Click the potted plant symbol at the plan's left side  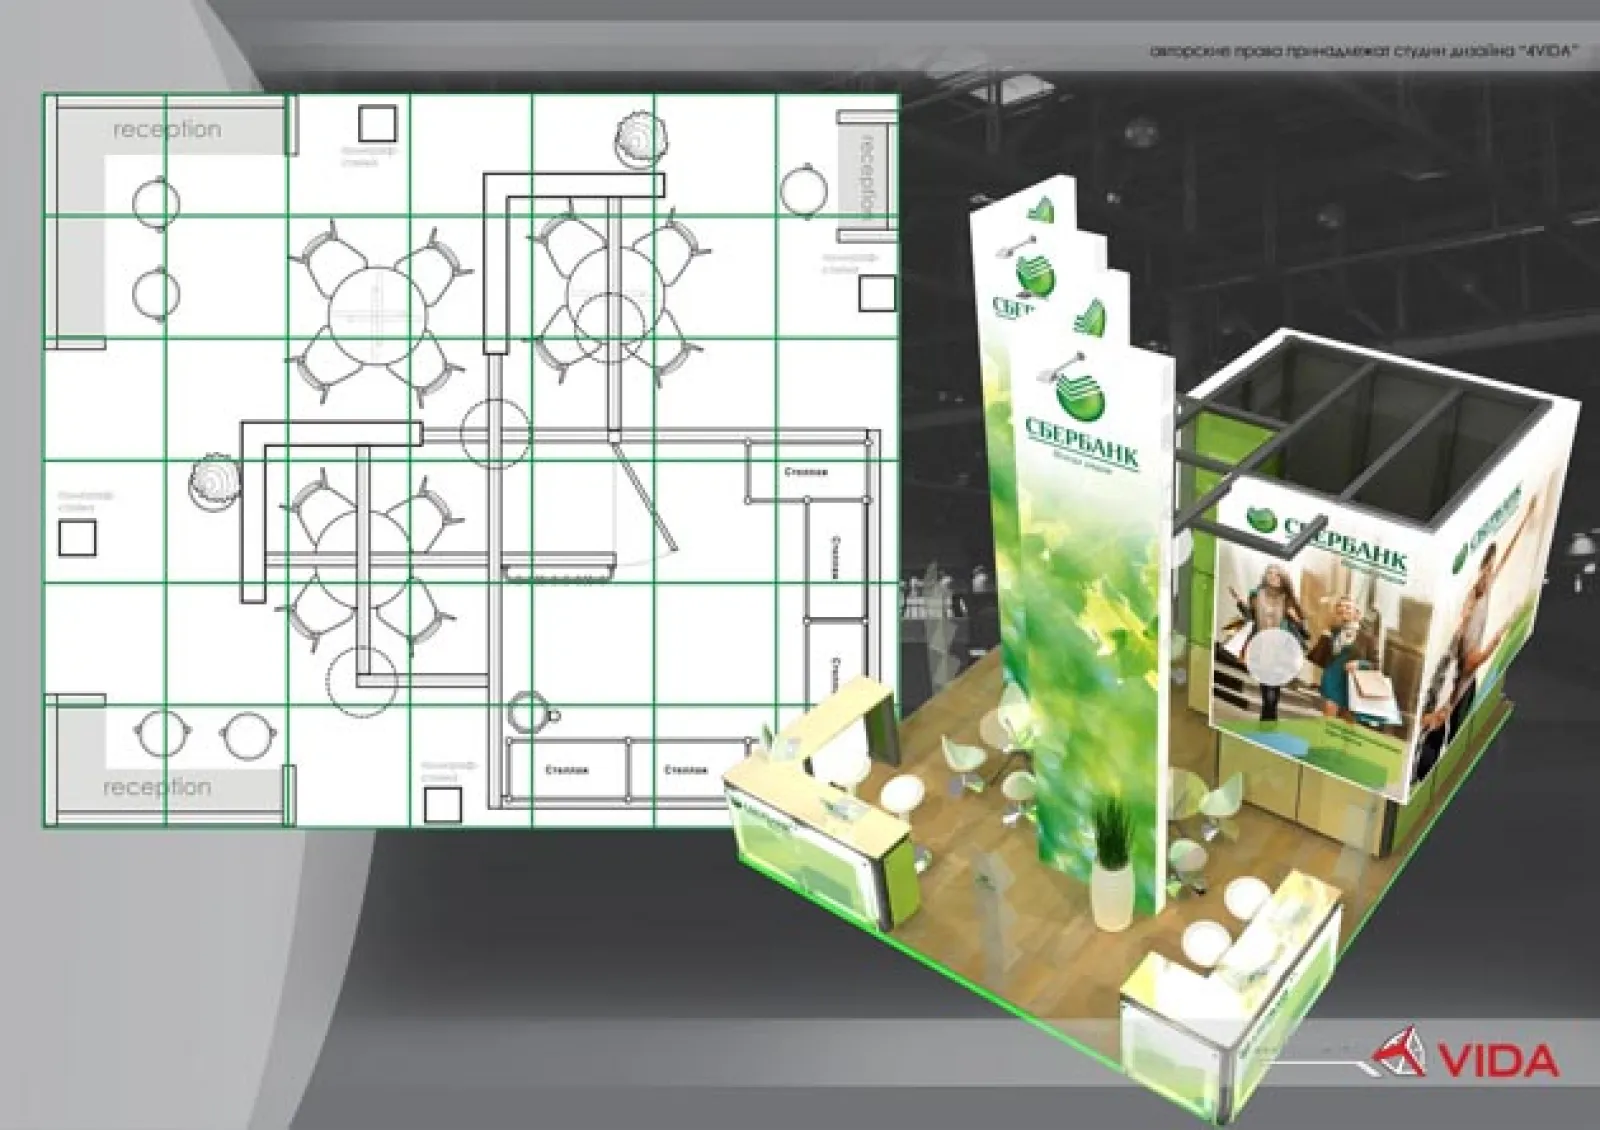(215, 482)
